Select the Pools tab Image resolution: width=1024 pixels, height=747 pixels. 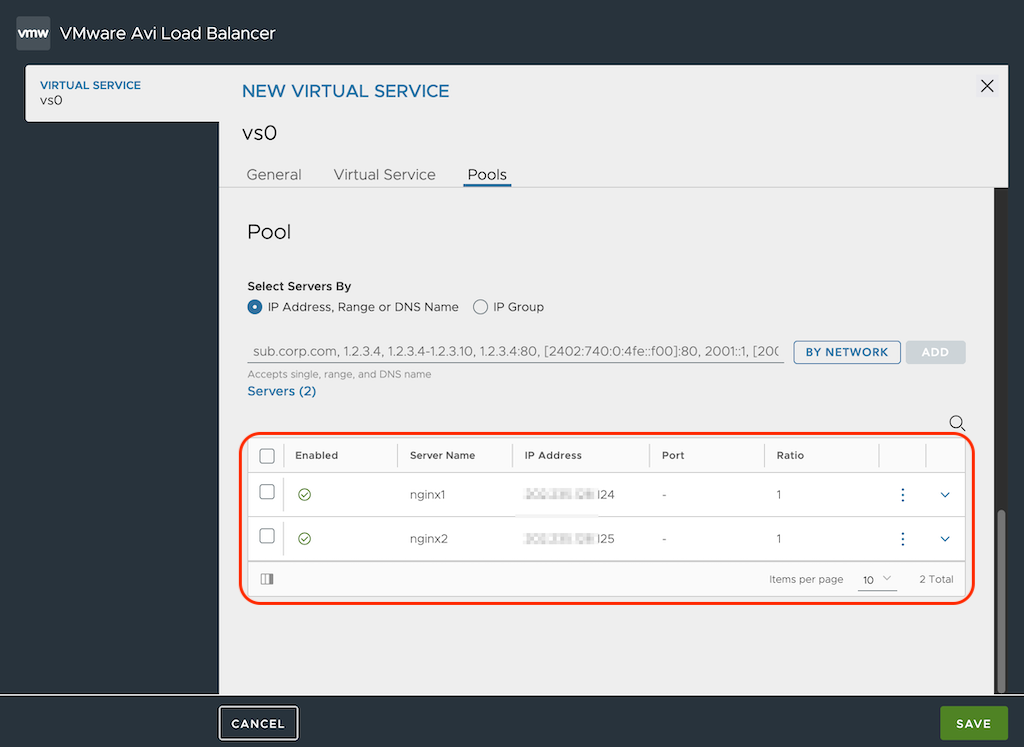(487, 174)
